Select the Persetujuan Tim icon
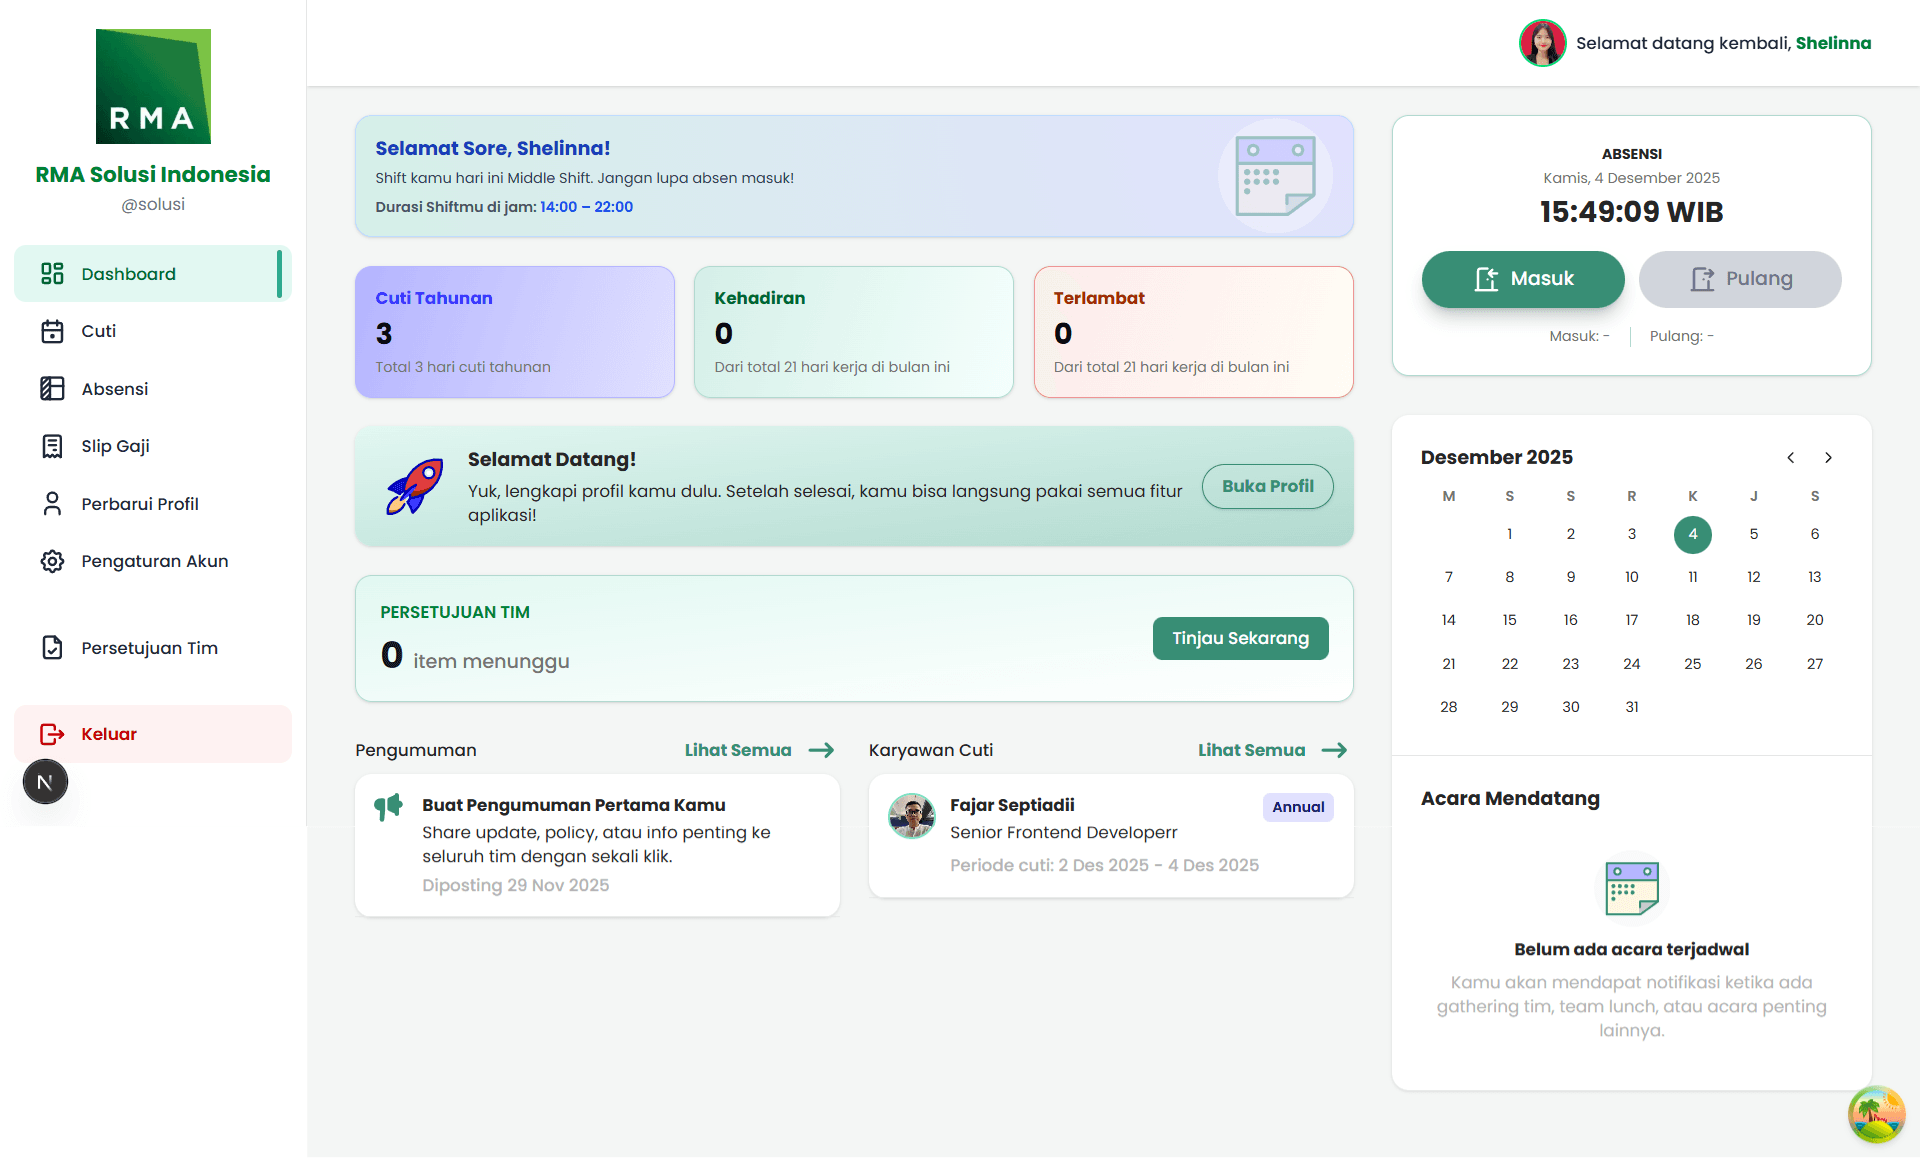The image size is (1920, 1159). click(x=53, y=648)
